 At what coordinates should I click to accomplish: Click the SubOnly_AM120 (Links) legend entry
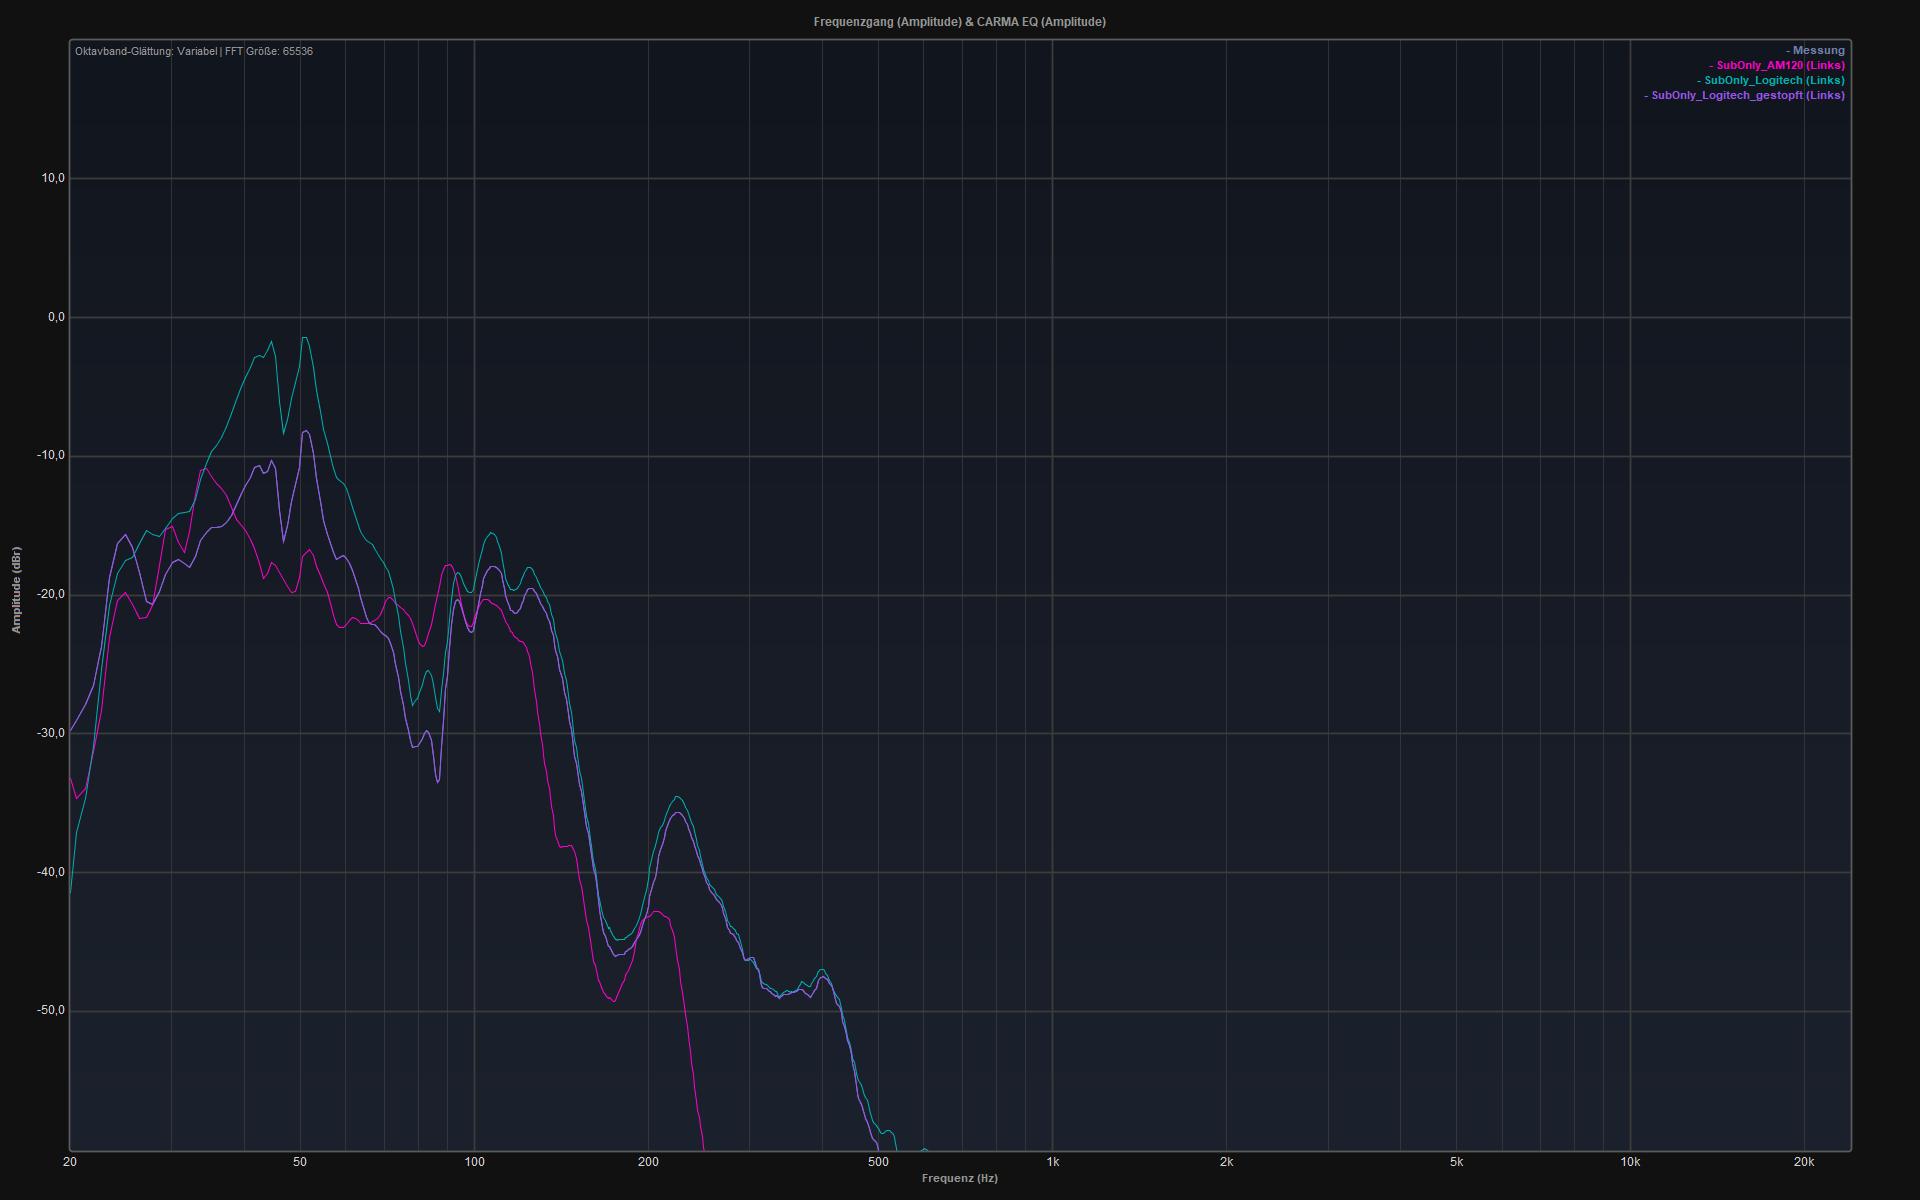point(1779,66)
